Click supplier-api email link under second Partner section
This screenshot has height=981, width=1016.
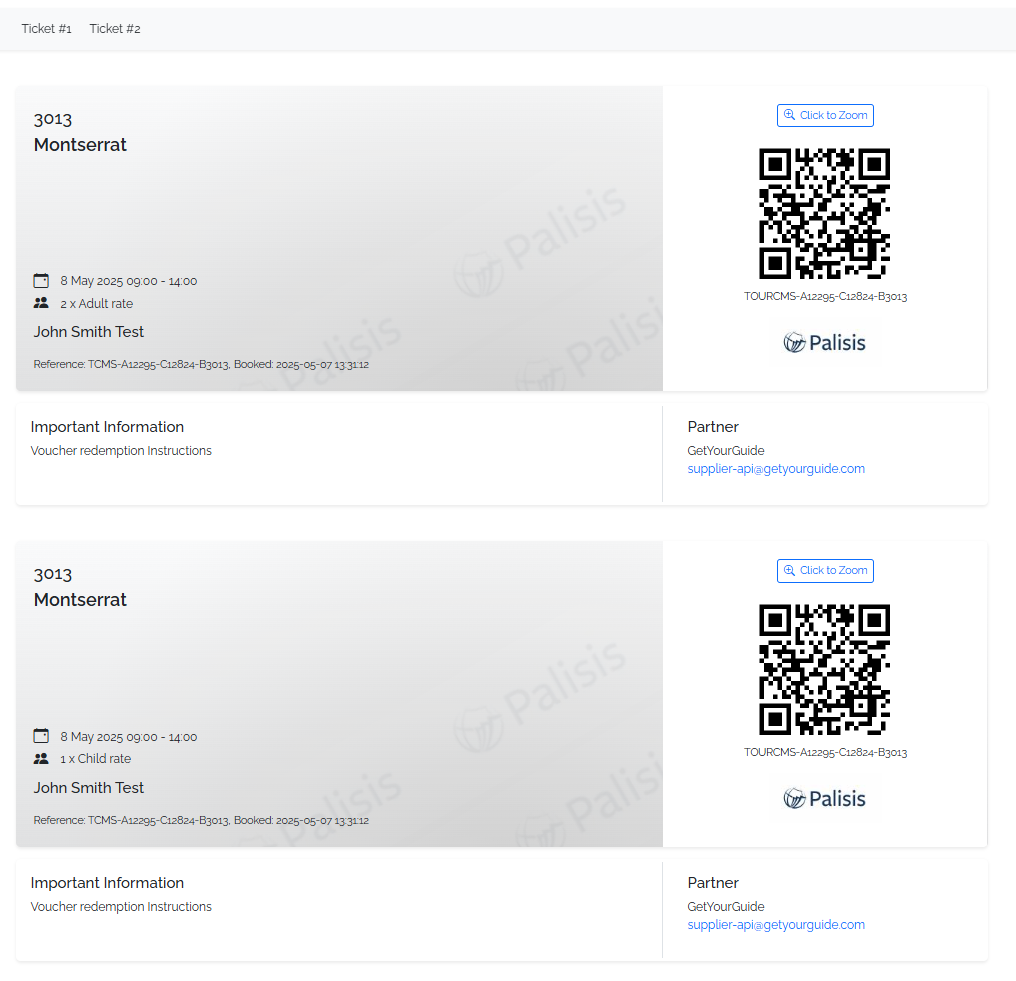tap(776, 925)
